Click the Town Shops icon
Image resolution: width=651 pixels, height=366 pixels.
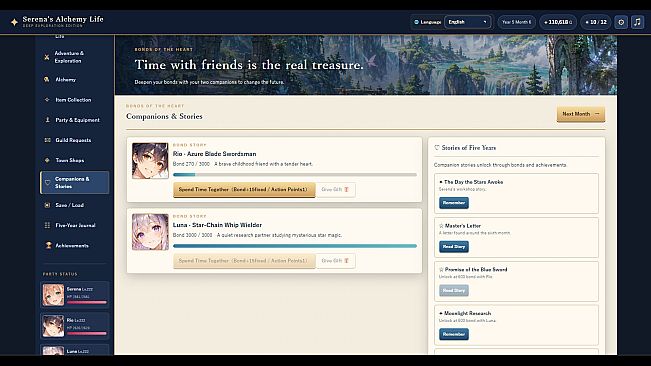(47, 160)
